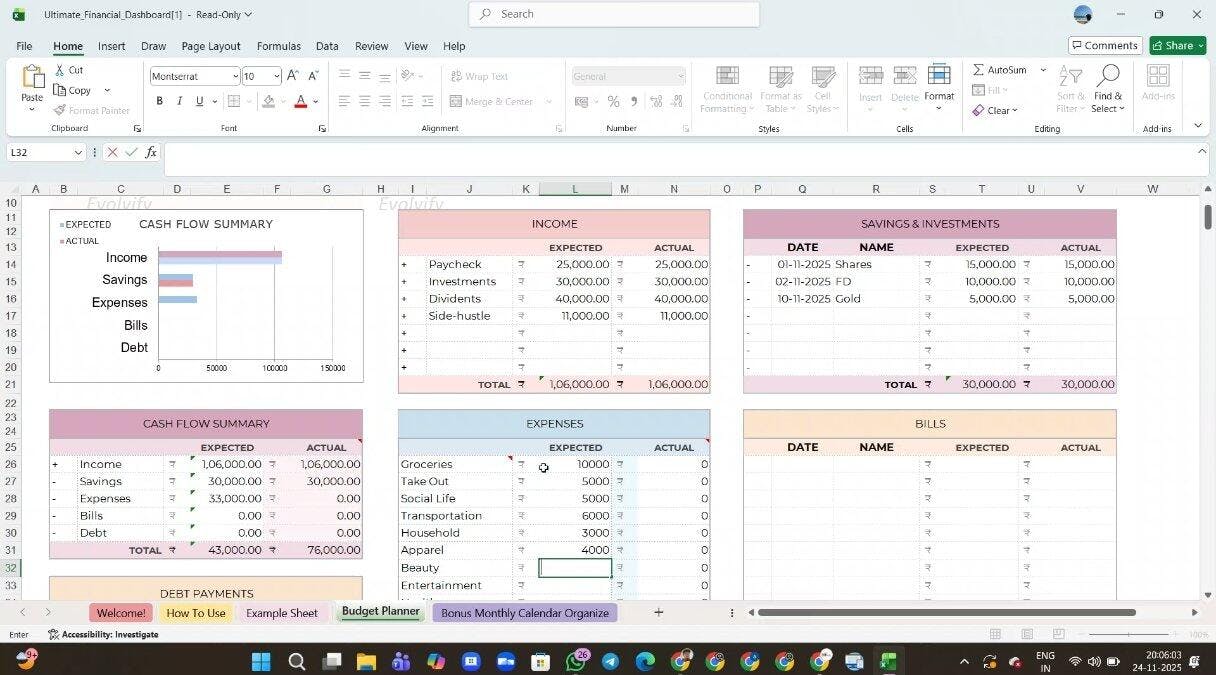Open the Comments pane button
The width and height of the screenshot is (1216, 675).
(x=1105, y=45)
